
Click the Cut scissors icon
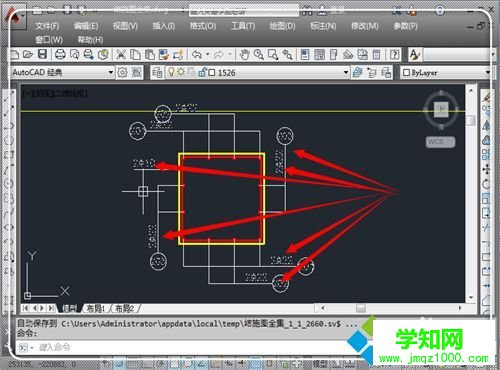point(121,54)
